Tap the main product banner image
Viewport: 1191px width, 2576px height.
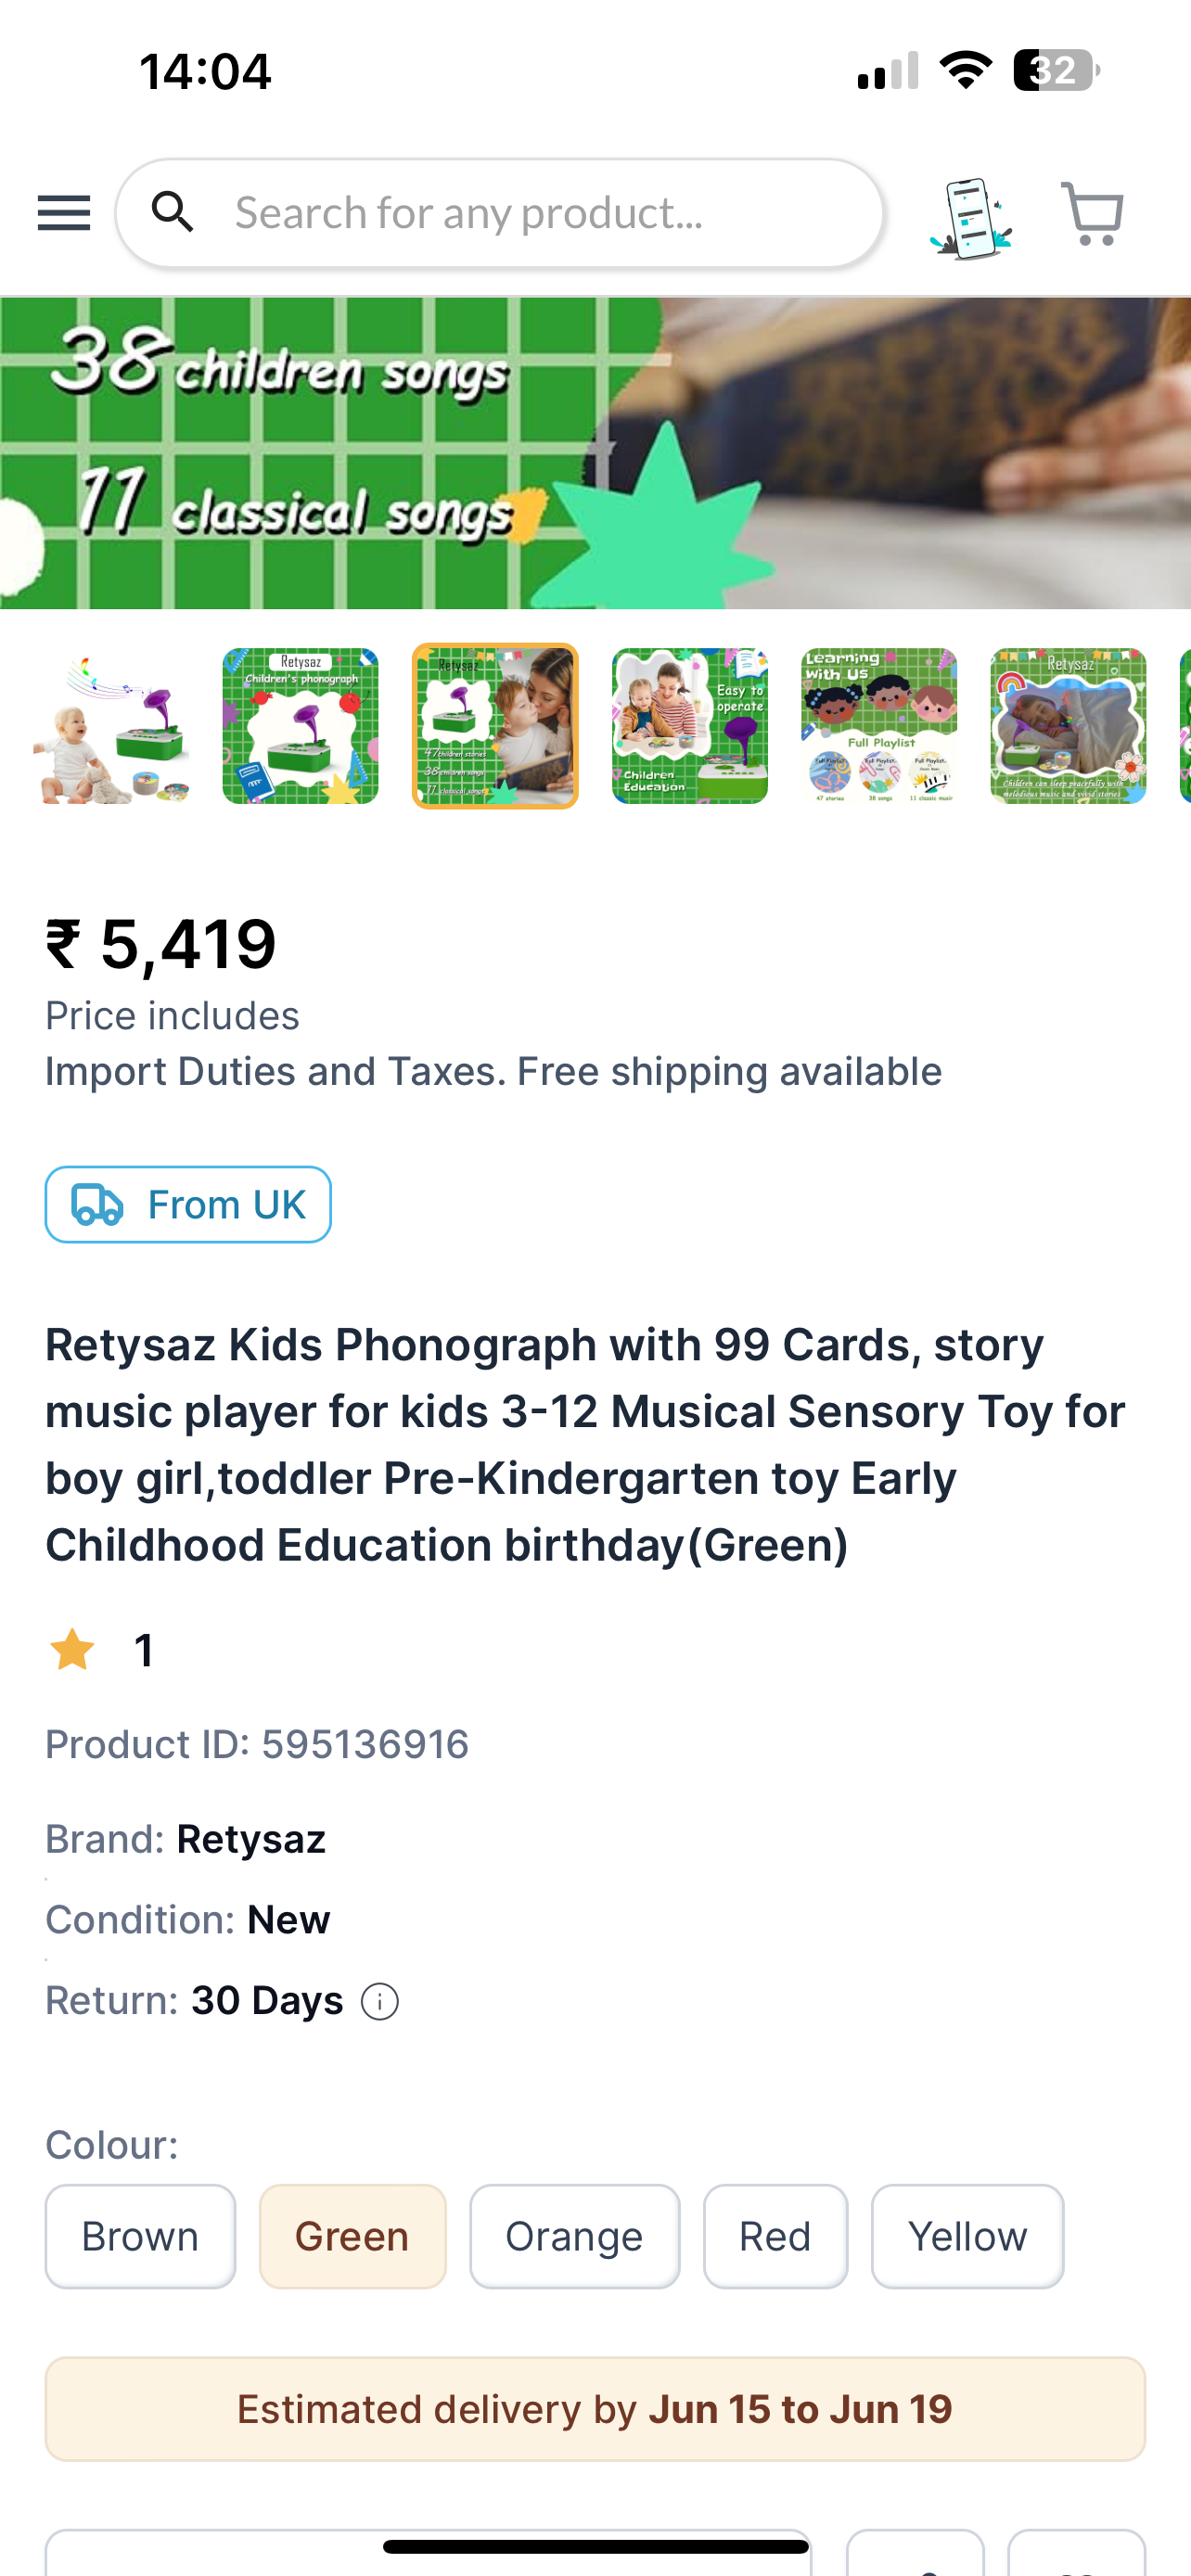click(x=595, y=453)
